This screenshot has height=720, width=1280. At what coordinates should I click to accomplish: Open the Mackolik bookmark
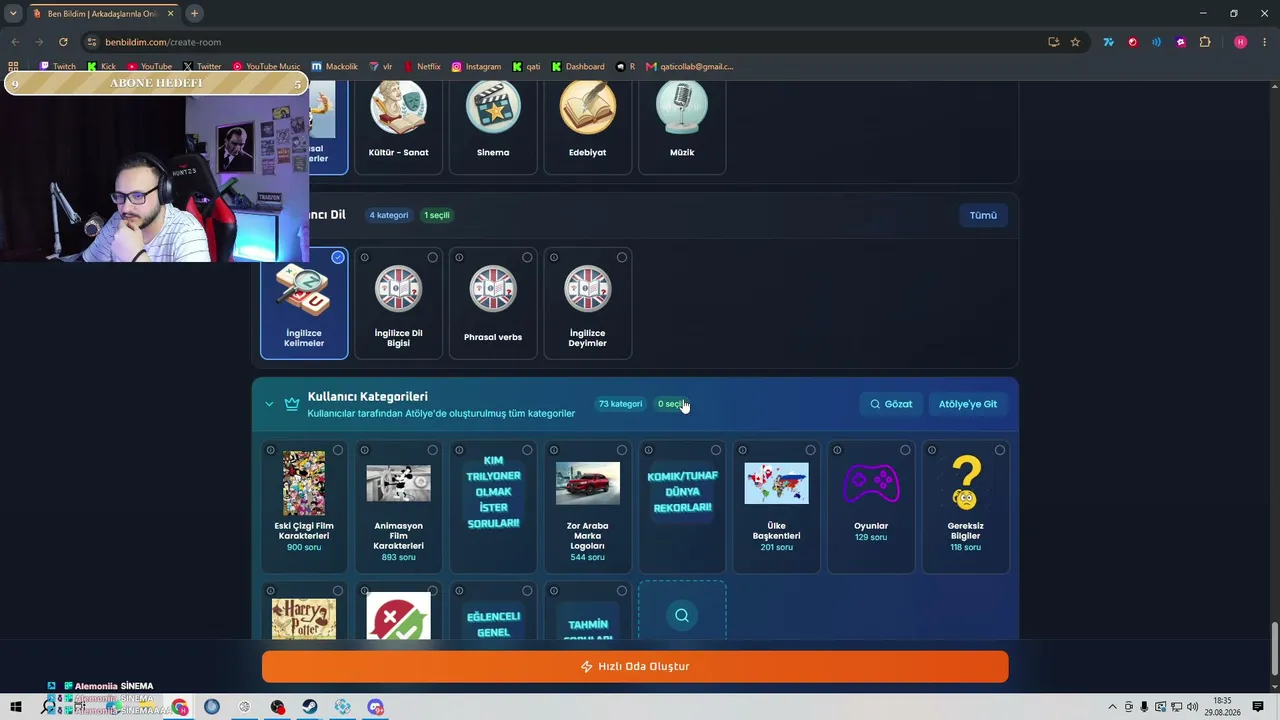coord(335,67)
